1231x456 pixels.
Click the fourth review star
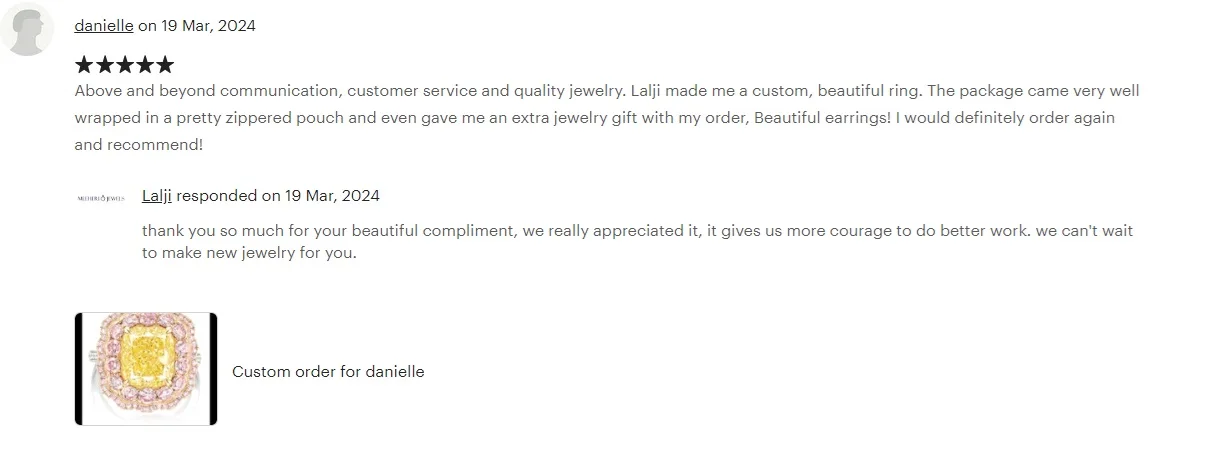[144, 66]
